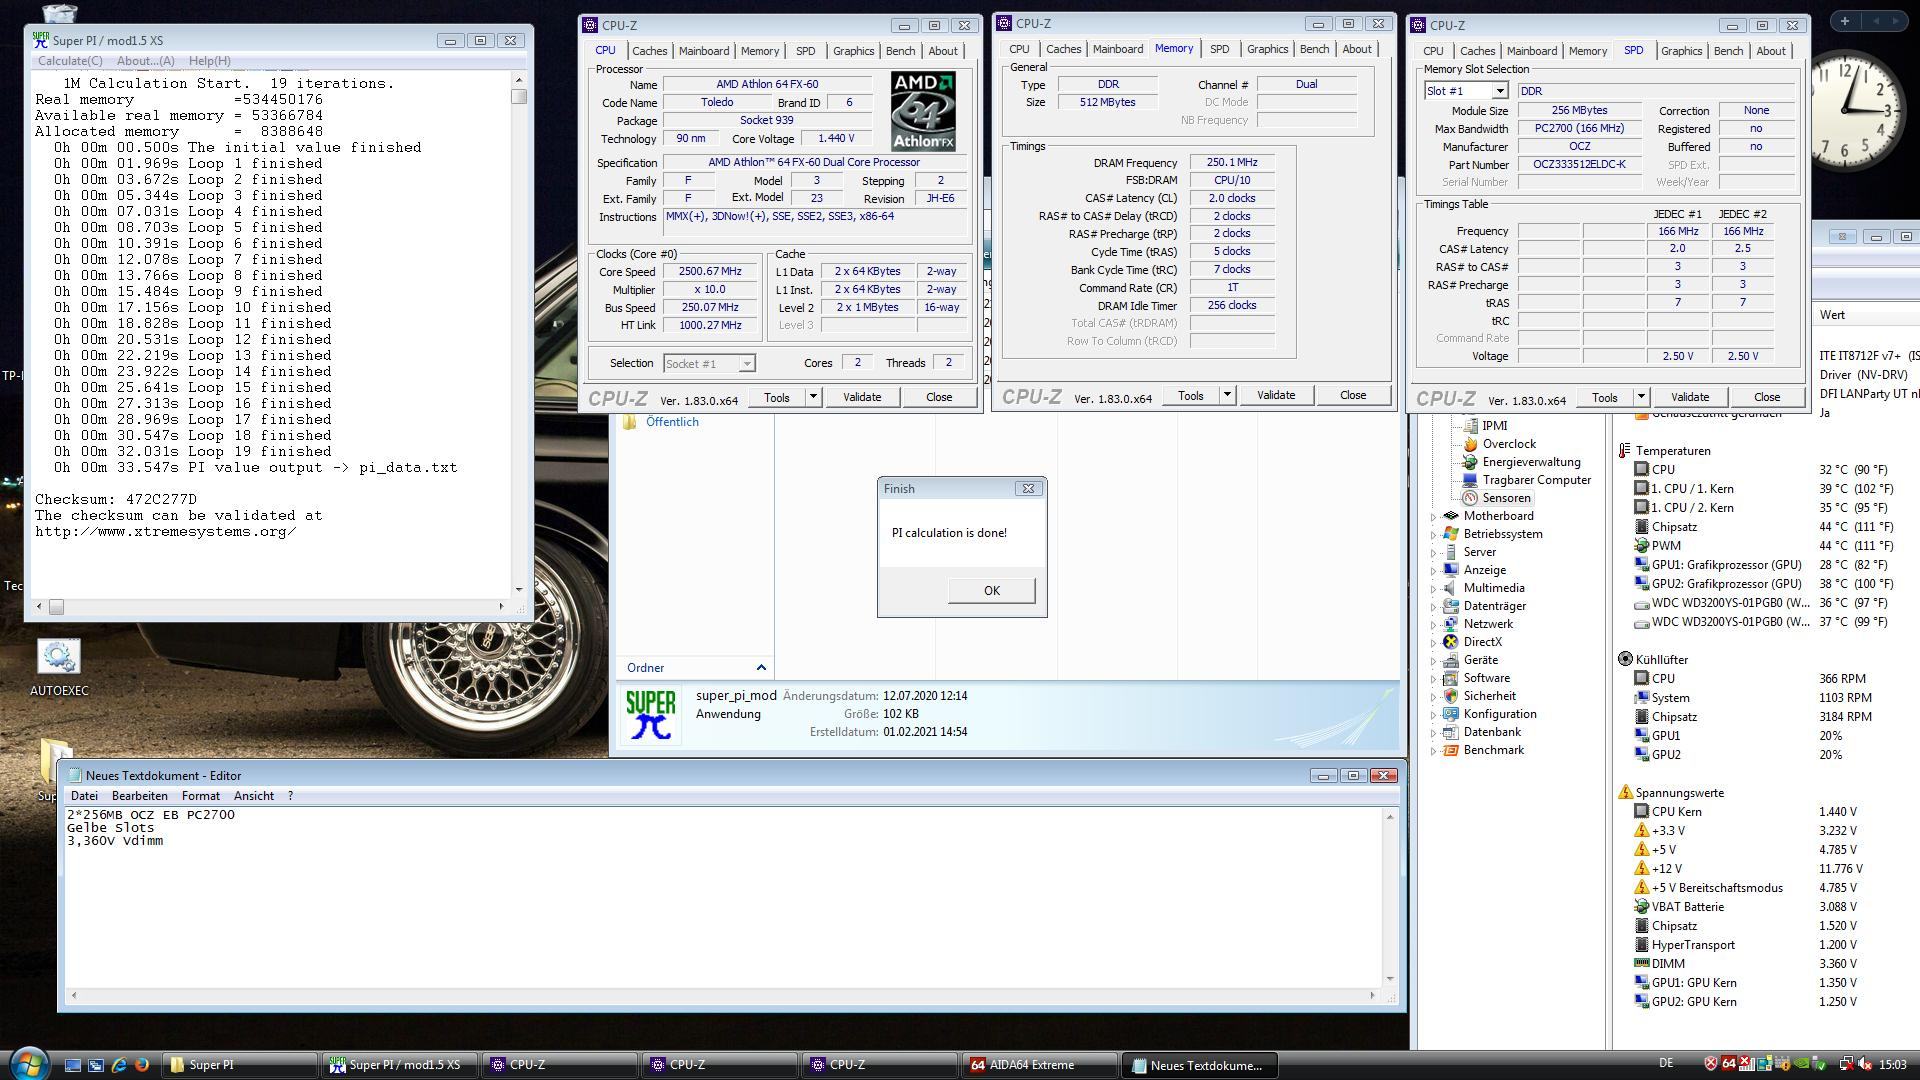Open Calculate(C) menu in Super PI
This screenshot has height=1080, width=1920.
click(70, 61)
